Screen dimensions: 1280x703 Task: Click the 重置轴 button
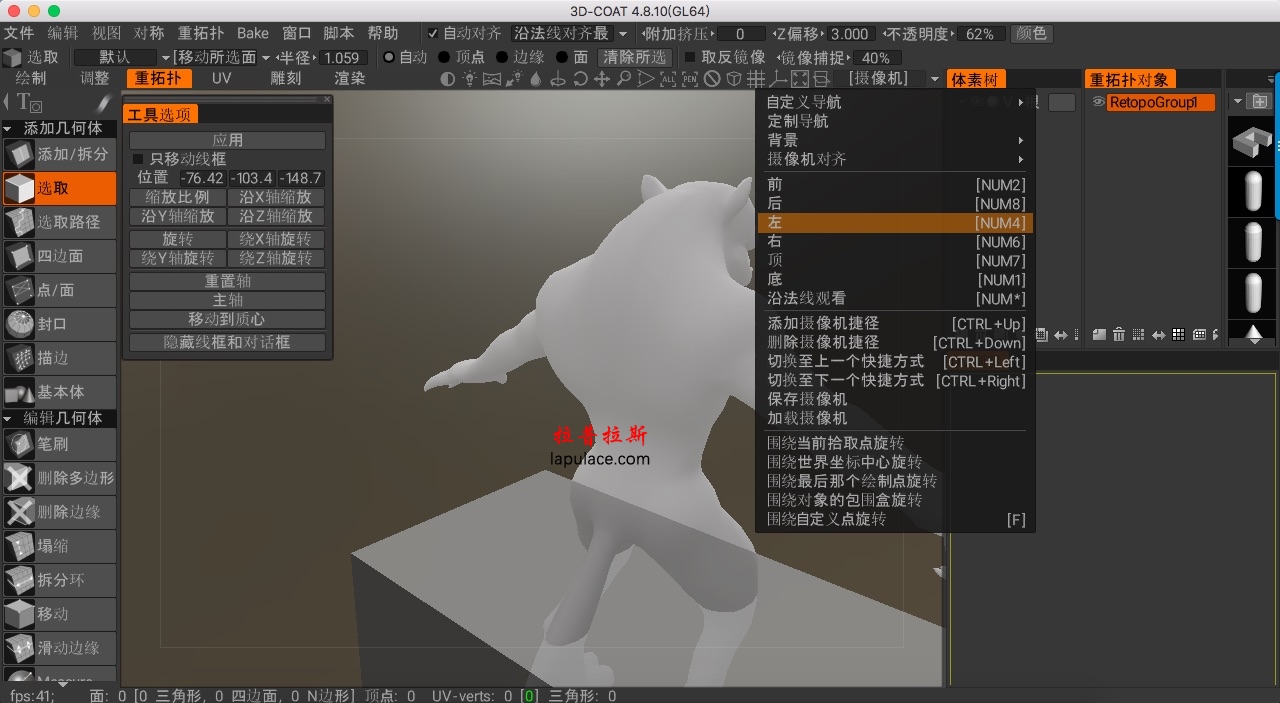[228, 281]
